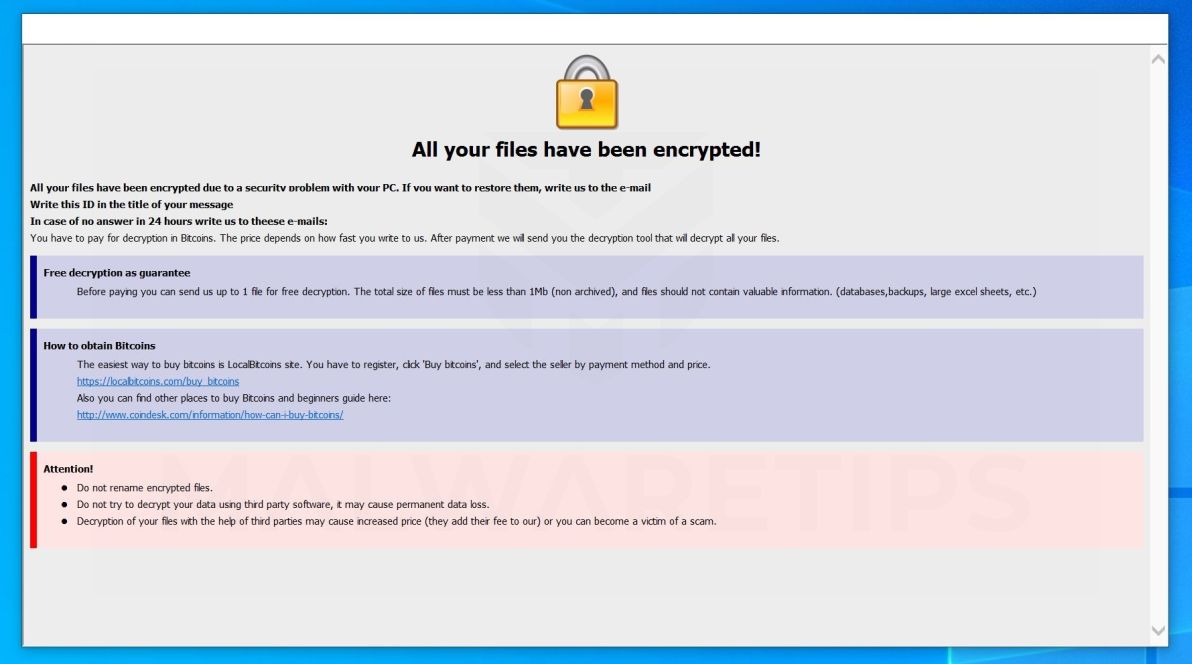The width and height of the screenshot is (1192, 664).
Task: Click the vertical scrollbar track
Action: pos(1159,350)
